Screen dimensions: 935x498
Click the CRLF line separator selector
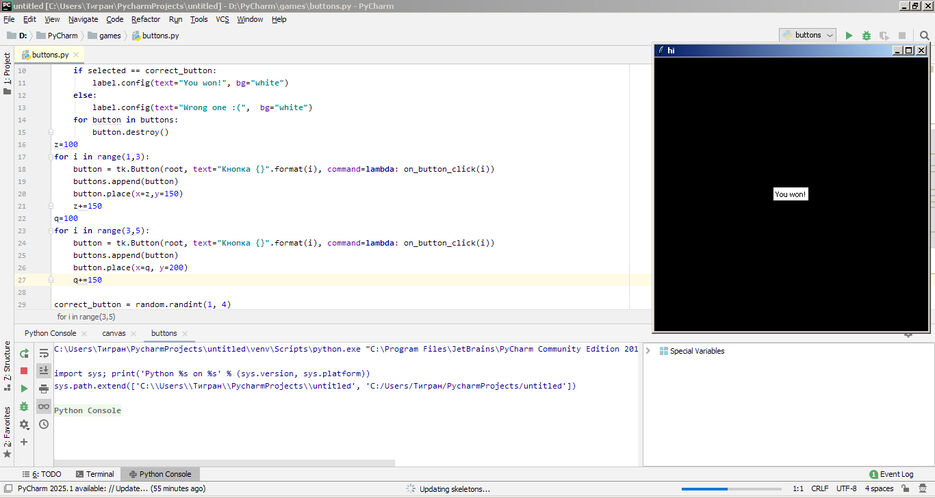819,488
